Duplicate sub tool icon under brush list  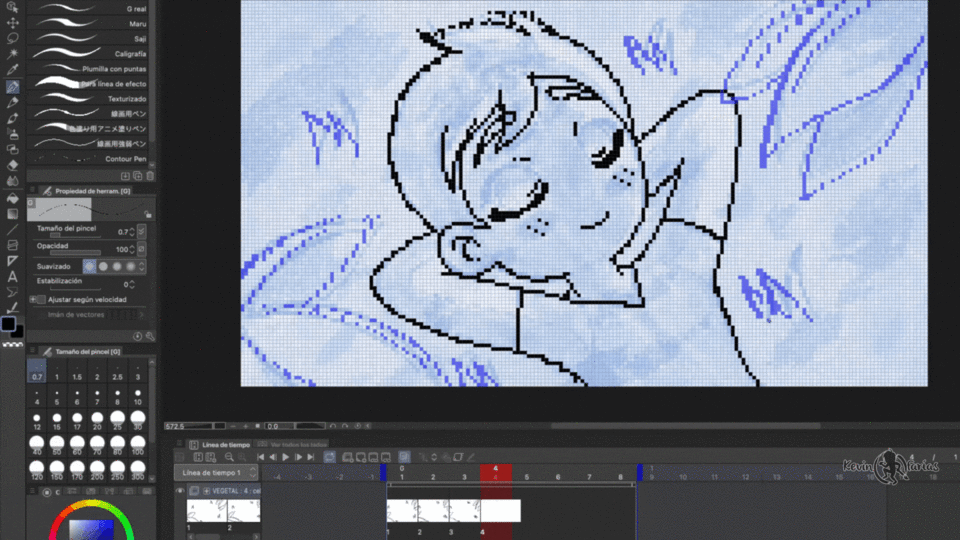click(138, 176)
